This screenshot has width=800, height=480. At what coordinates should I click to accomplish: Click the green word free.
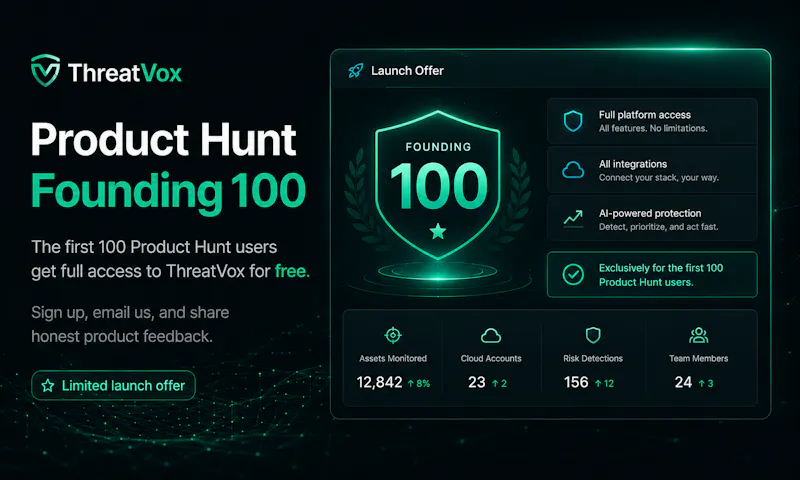coord(292,271)
